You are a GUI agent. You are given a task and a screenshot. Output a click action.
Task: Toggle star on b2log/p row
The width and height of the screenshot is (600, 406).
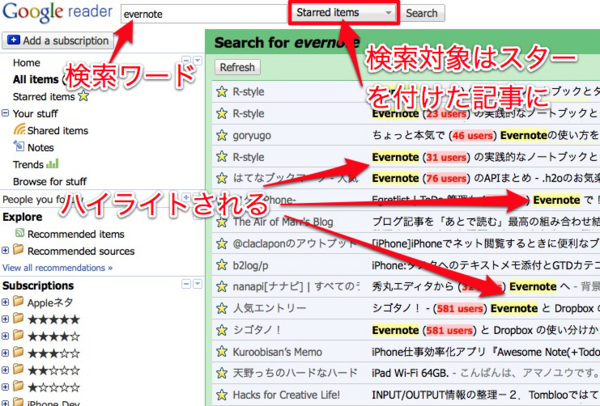(222, 265)
